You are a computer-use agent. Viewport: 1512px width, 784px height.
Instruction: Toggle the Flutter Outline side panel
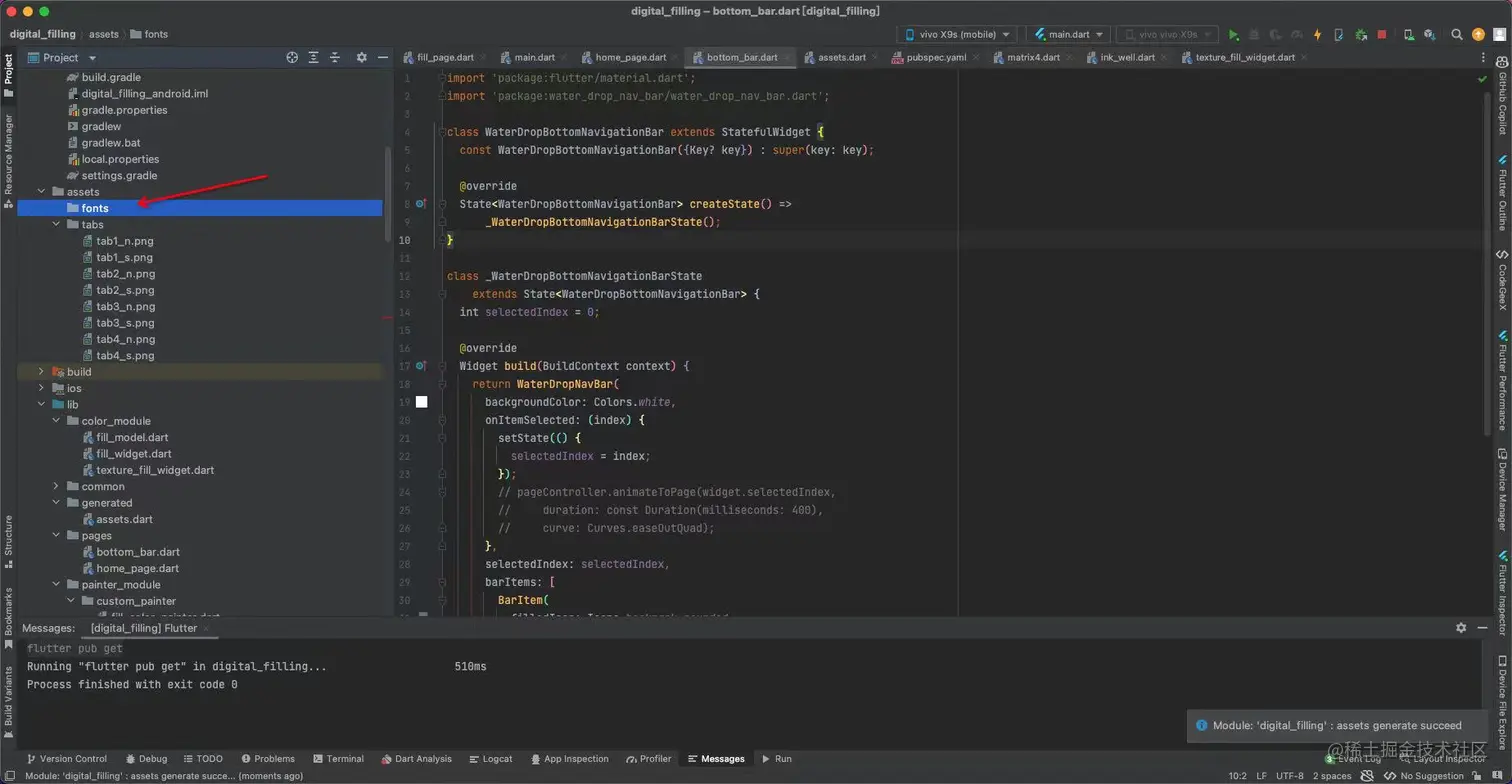[1502, 193]
